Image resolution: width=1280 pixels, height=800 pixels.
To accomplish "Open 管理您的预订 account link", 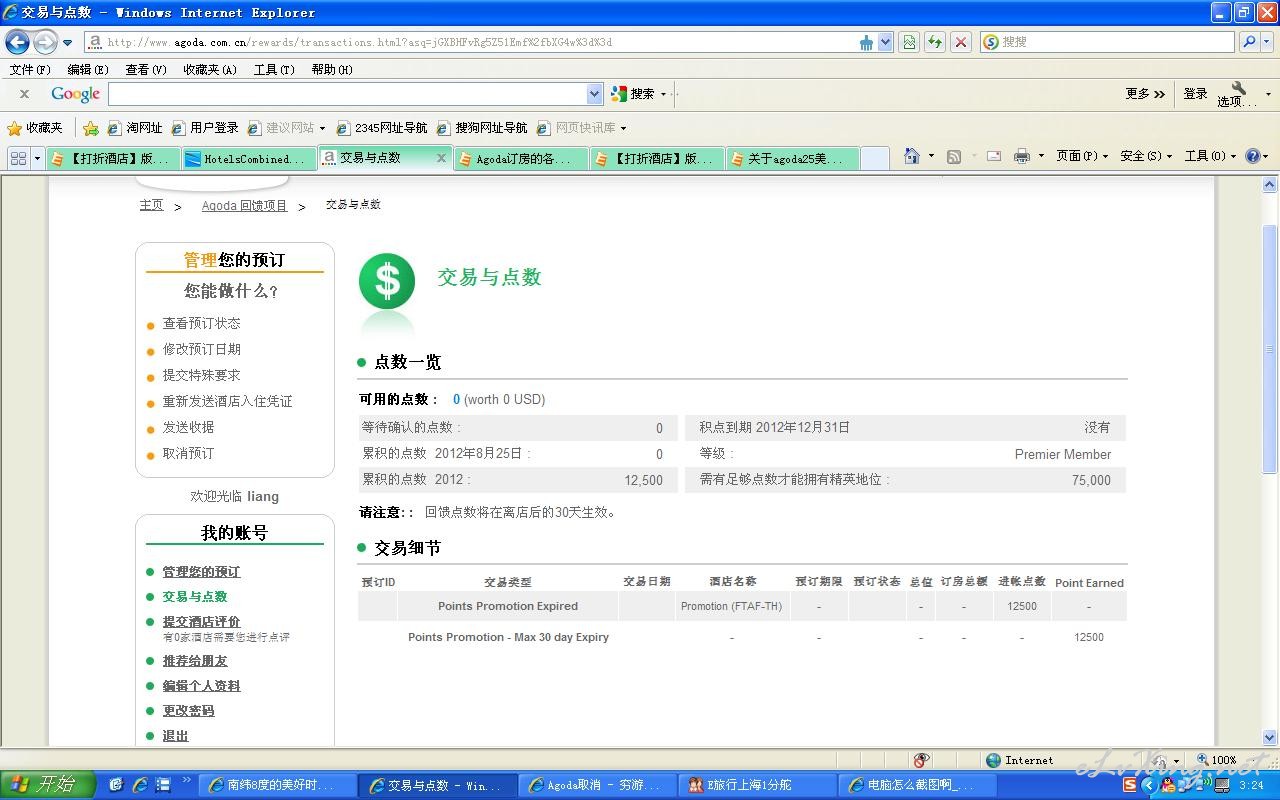I will coord(201,572).
